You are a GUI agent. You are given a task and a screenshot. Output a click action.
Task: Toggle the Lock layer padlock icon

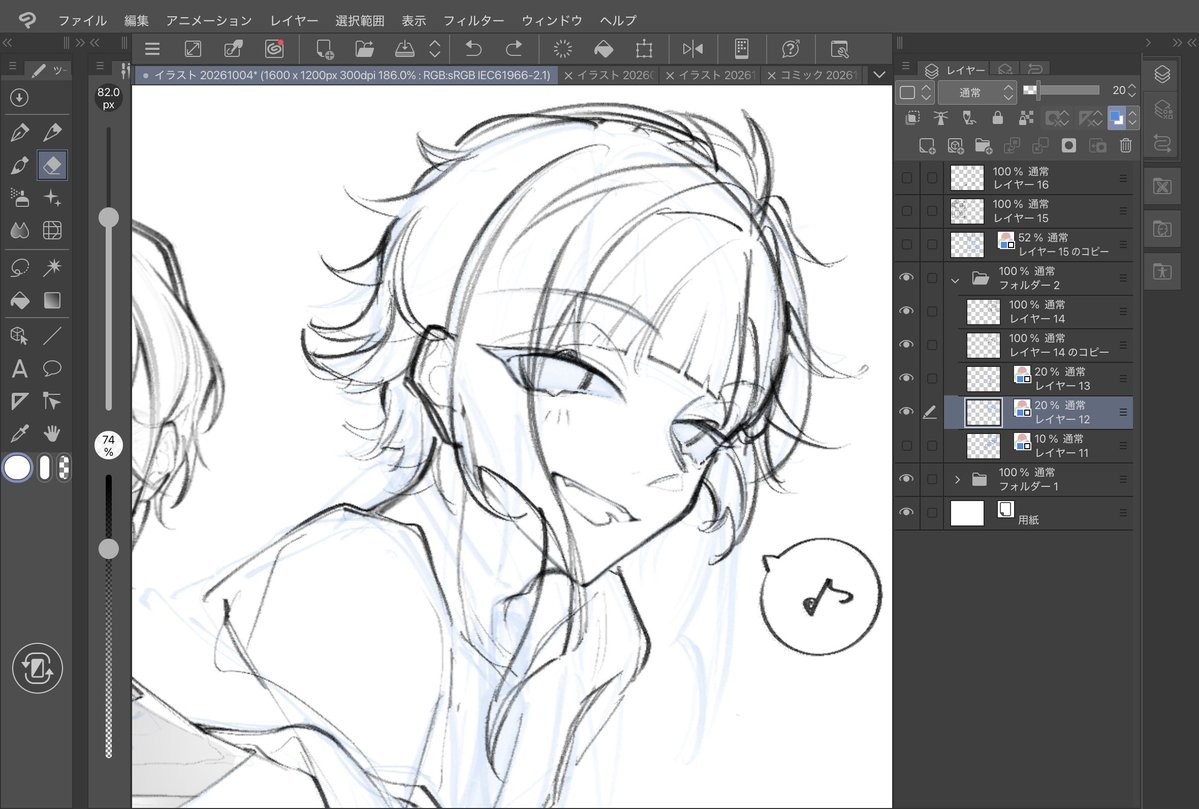[x=997, y=118]
